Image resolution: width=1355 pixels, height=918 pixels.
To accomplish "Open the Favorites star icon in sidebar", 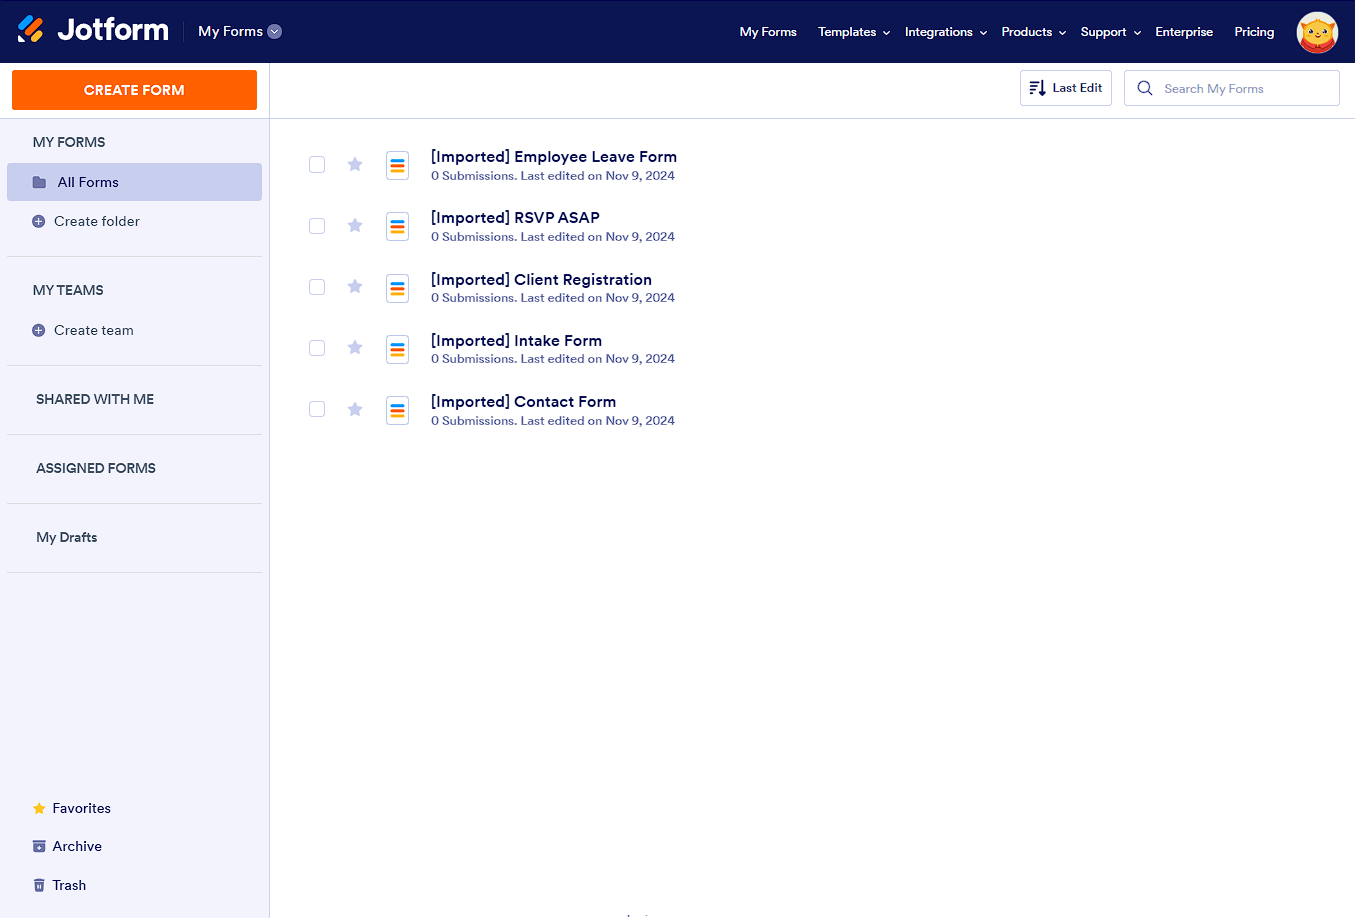I will point(39,808).
